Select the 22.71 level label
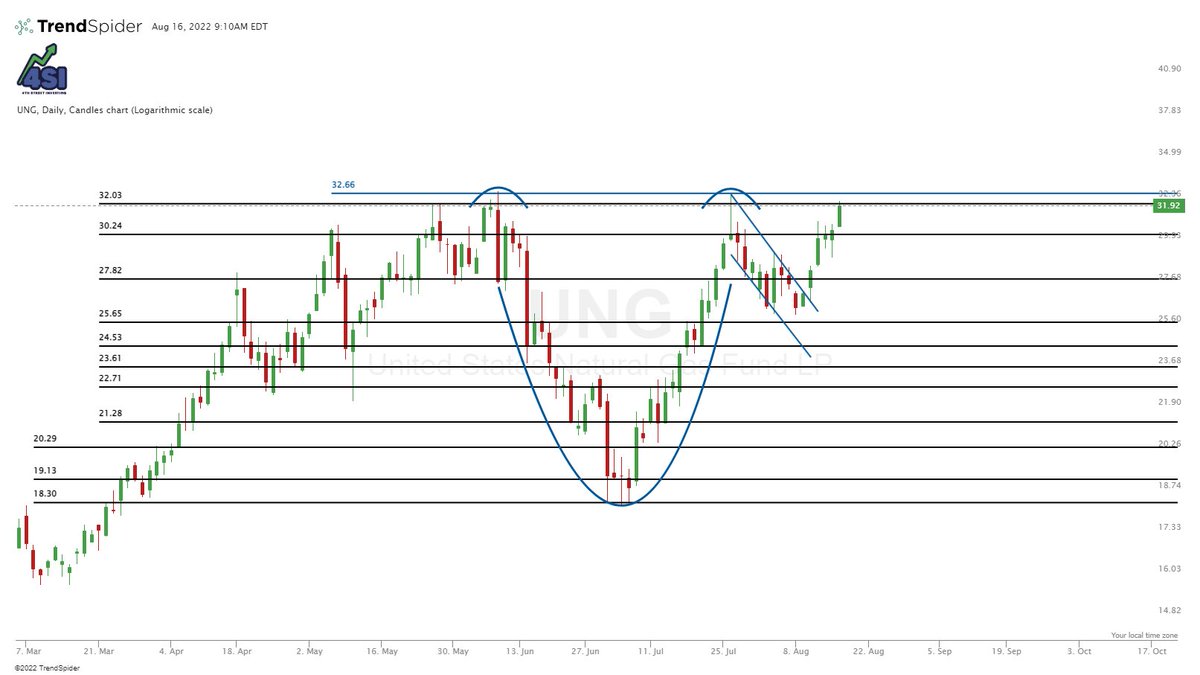 tap(110, 378)
